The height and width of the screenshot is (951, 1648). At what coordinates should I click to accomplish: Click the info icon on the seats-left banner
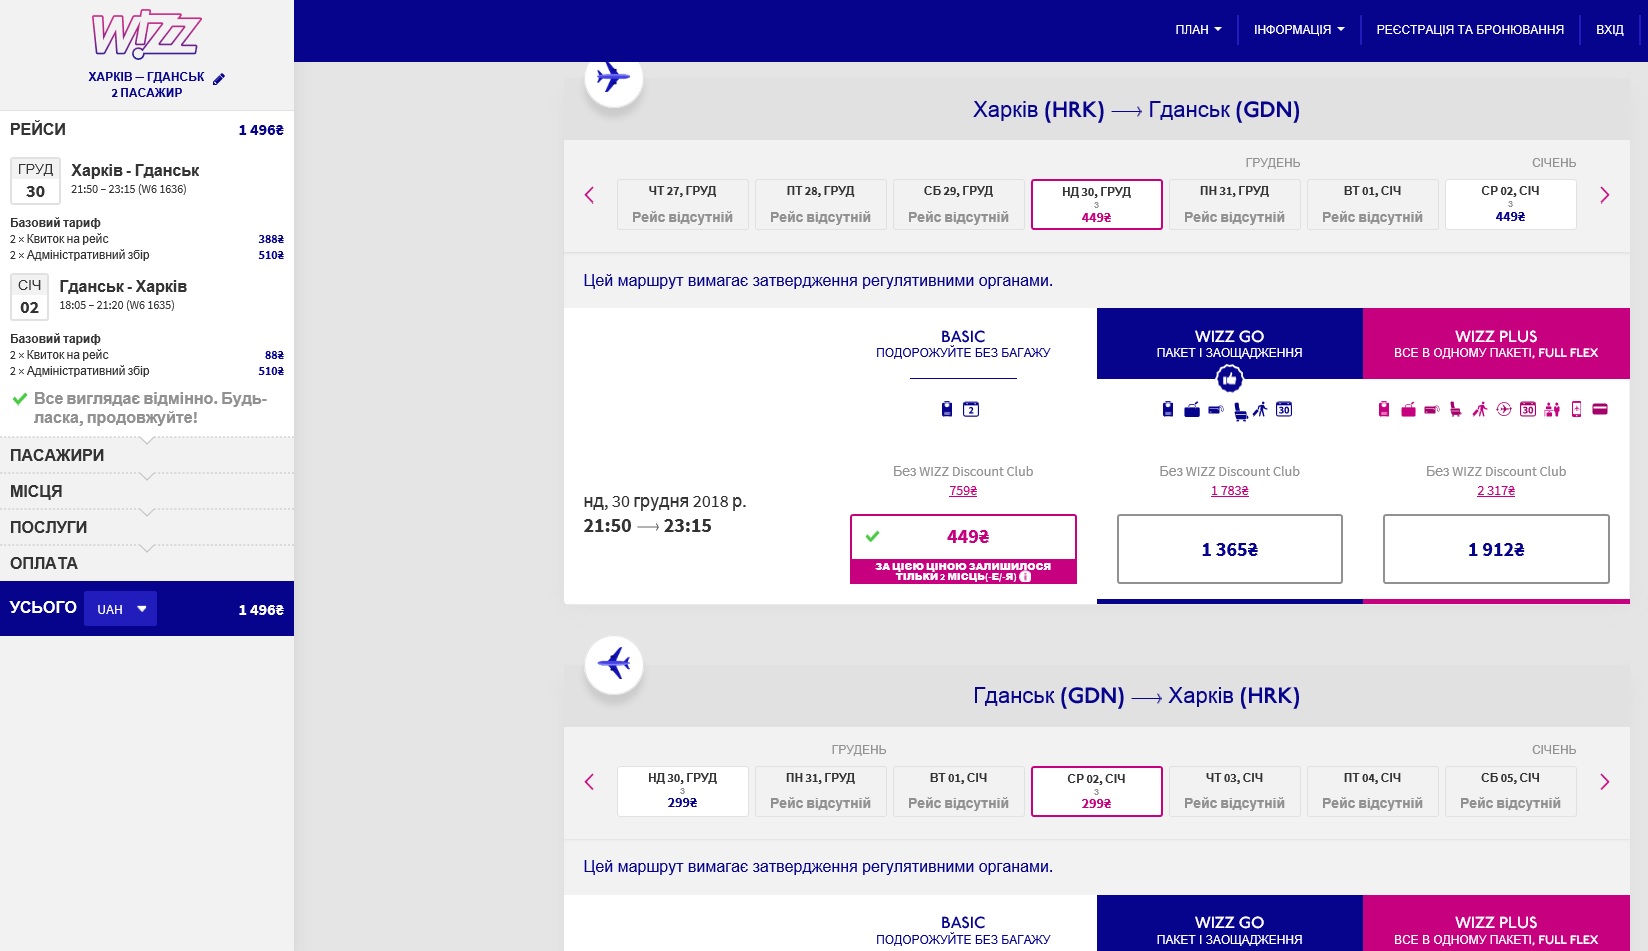[1025, 576]
